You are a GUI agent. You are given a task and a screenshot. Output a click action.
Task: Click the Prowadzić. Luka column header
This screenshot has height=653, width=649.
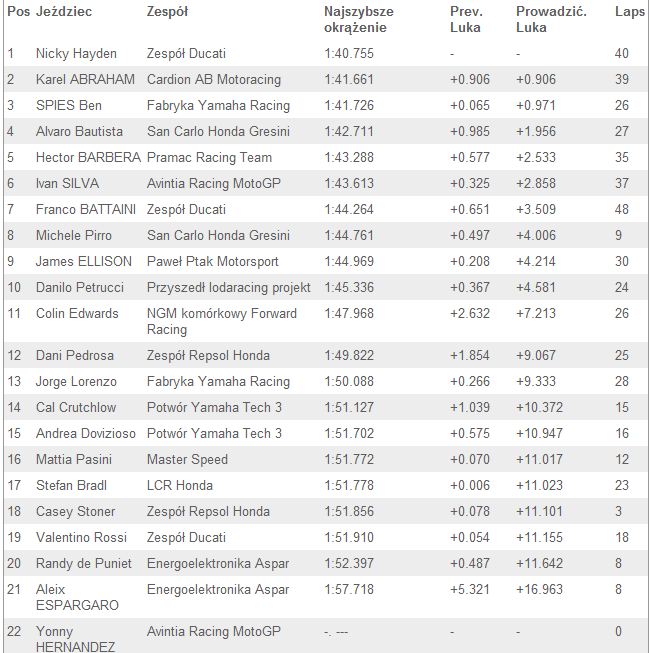(551, 19)
